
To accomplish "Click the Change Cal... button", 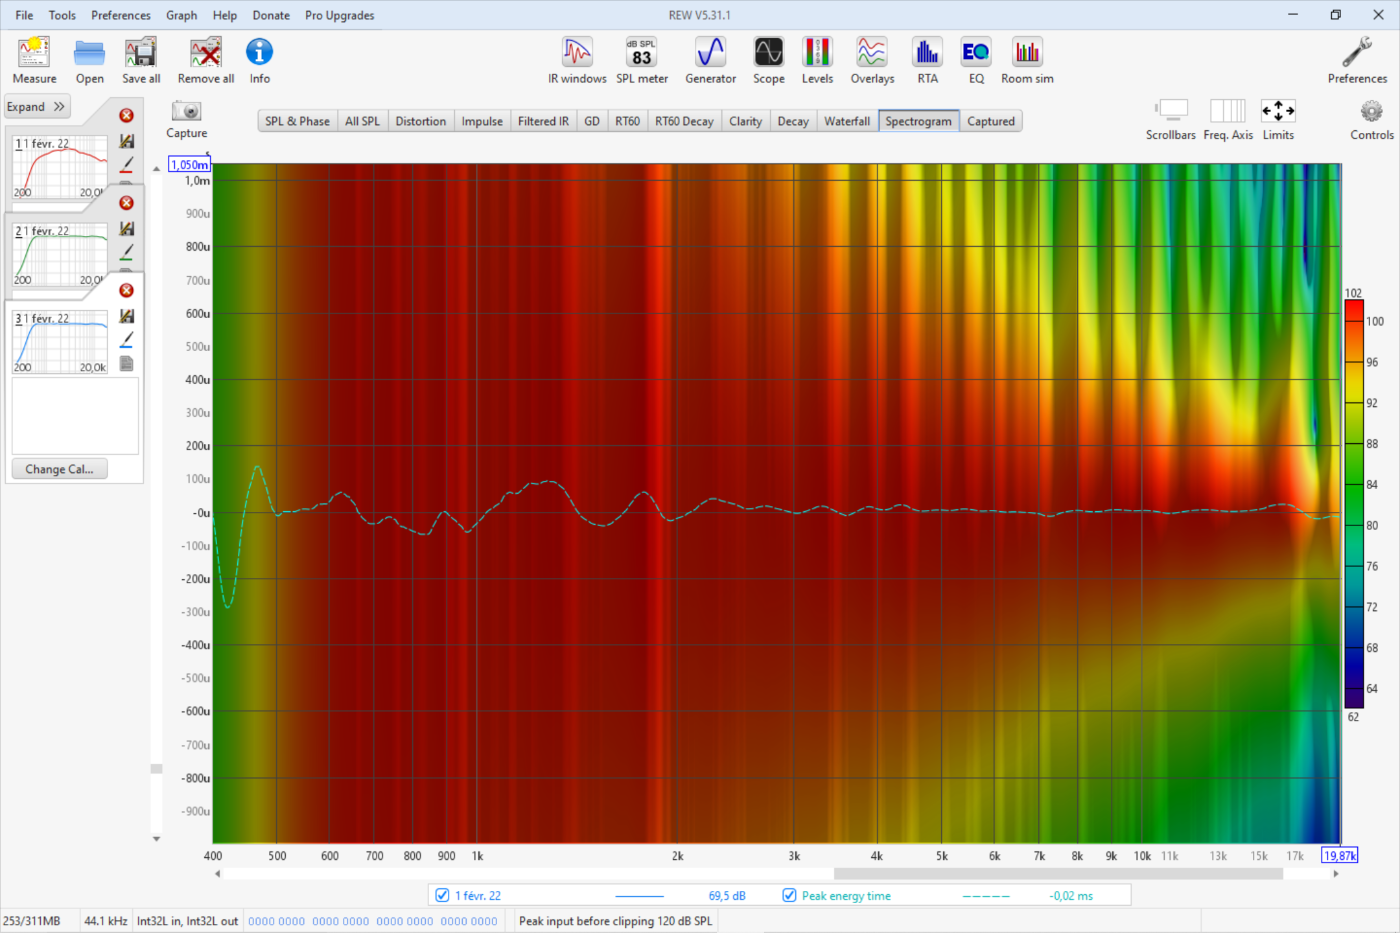I will pos(59,469).
